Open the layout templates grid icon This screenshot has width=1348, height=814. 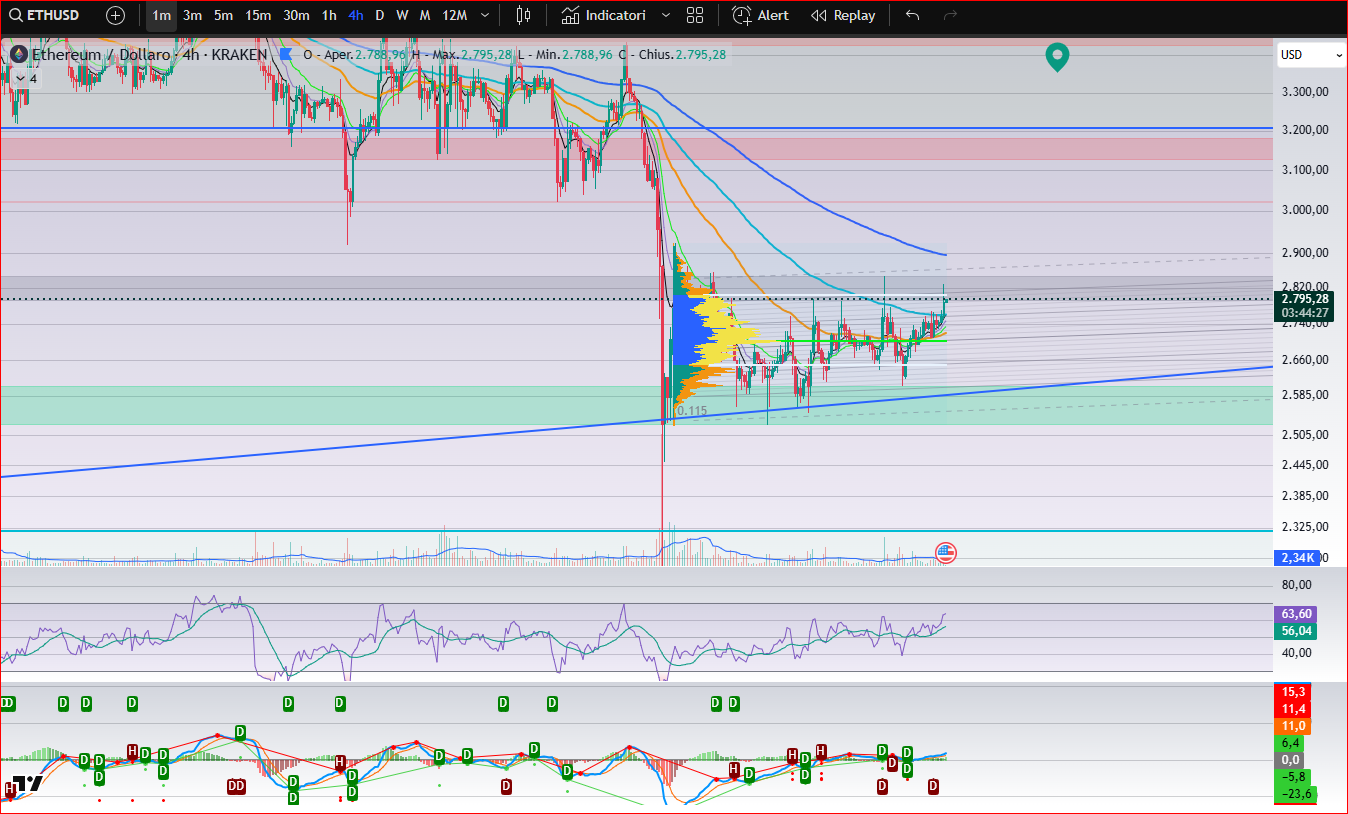[695, 15]
